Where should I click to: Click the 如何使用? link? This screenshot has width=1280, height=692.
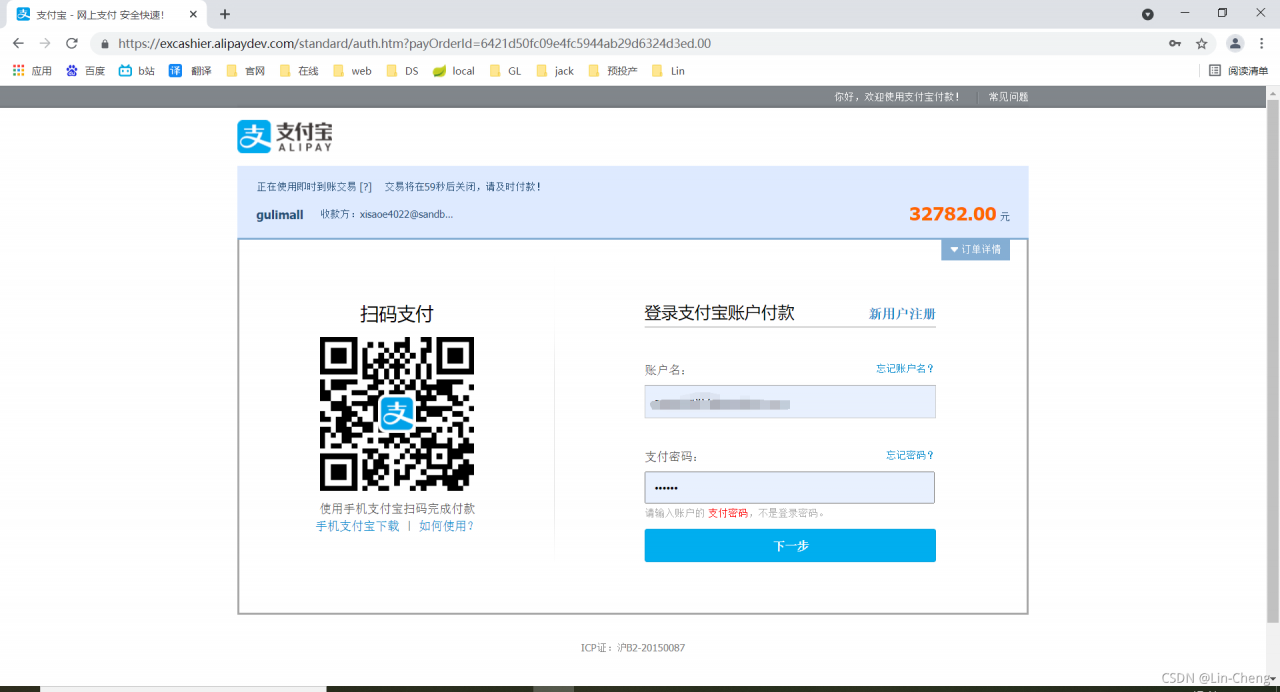[447, 526]
